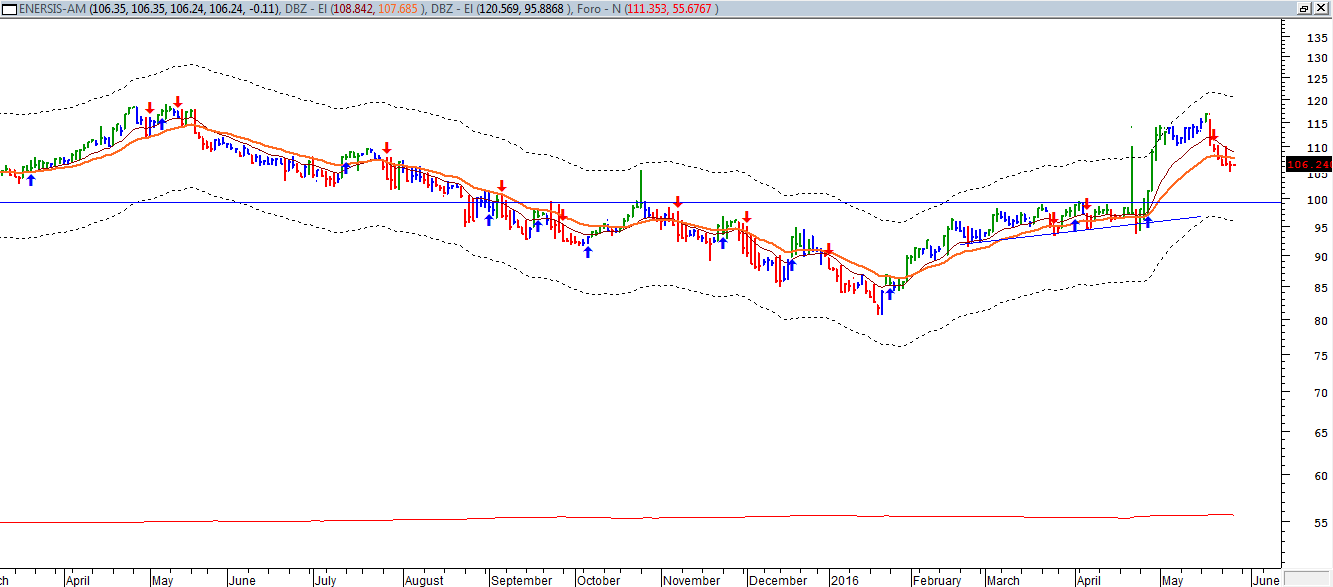Click the October label on the time axis
The image size is (1333, 587).
point(599,580)
